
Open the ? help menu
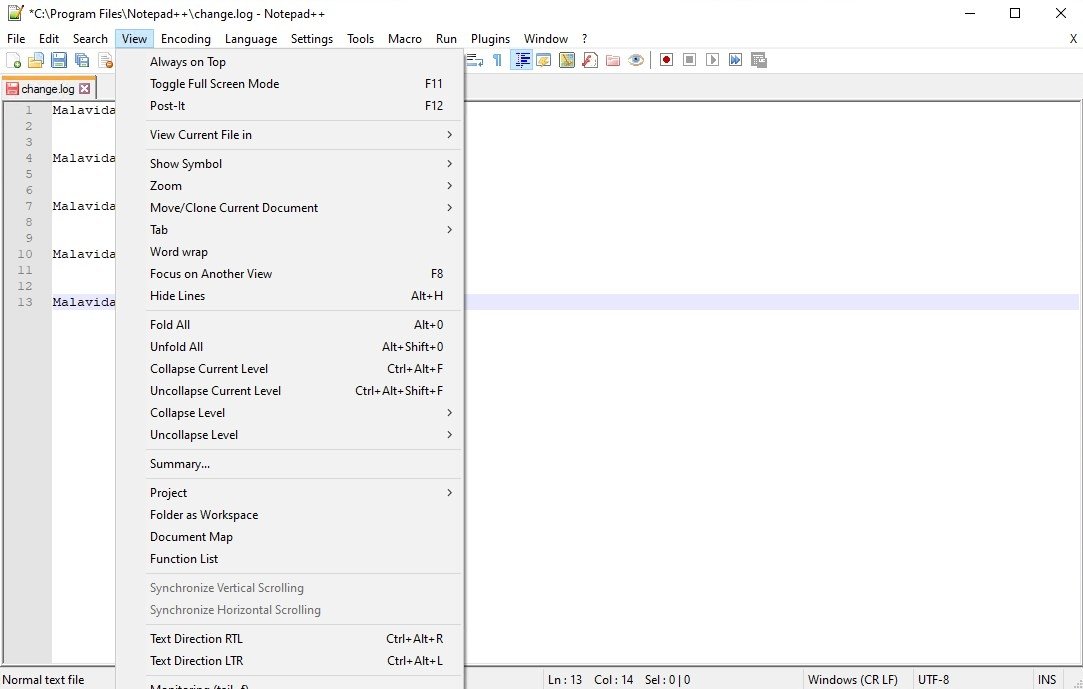[584, 39]
